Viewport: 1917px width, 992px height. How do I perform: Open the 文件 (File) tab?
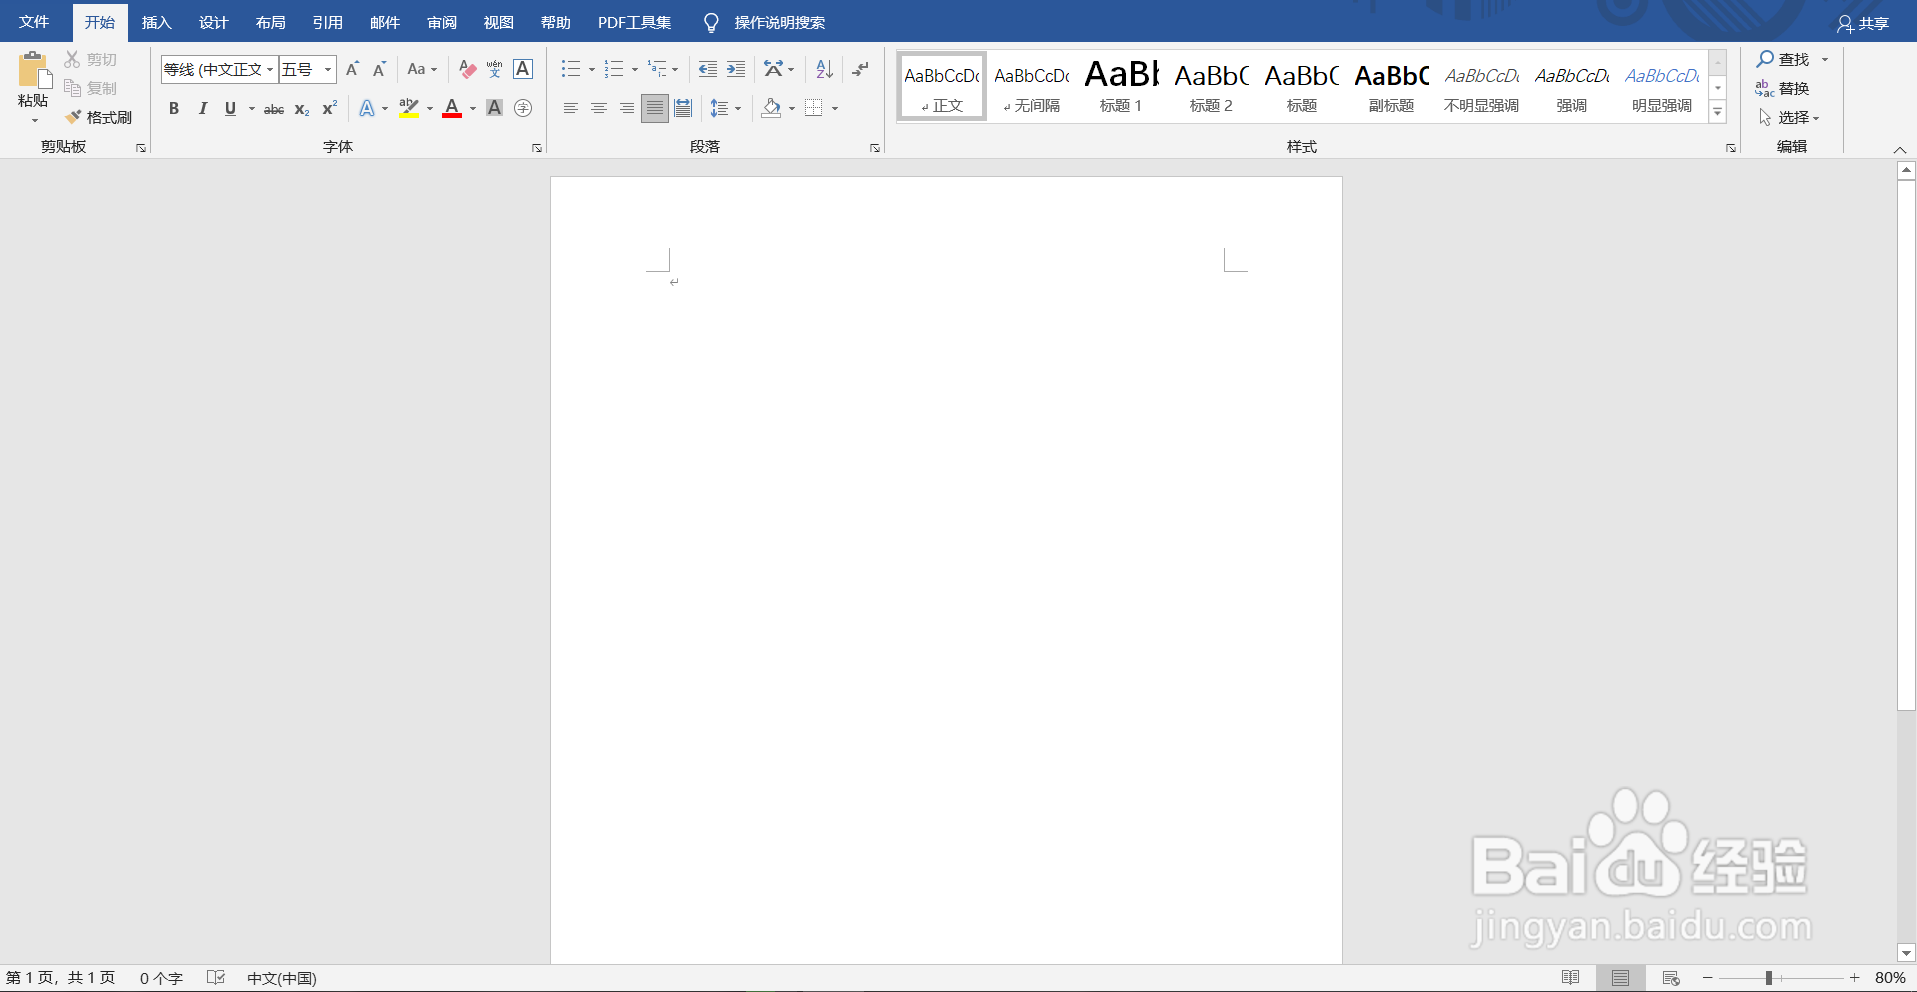(34, 22)
